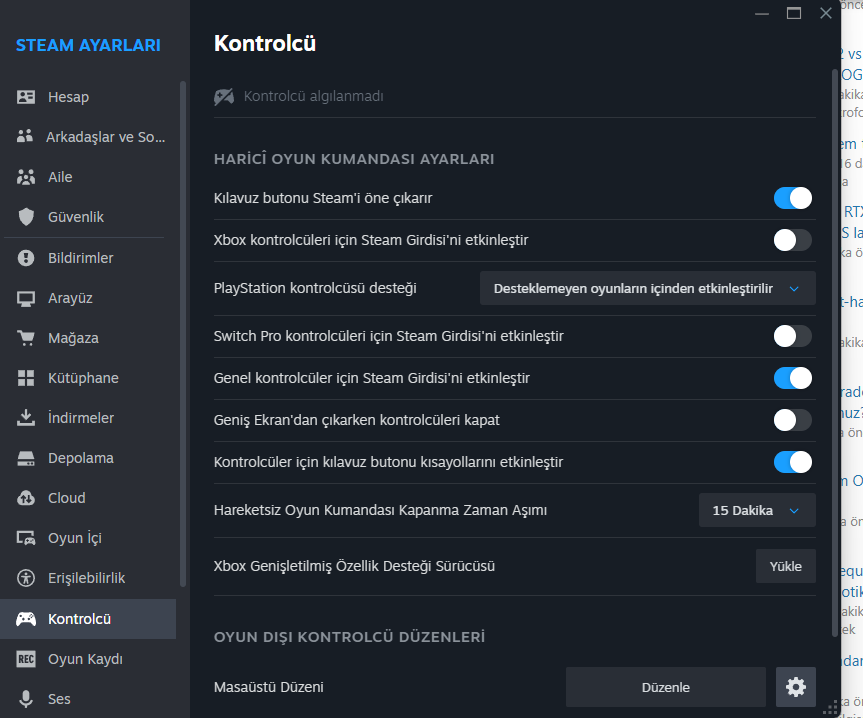This screenshot has width=863, height=718.
Task: Click the Depolama drive icon
Action: tap(26, 458)
